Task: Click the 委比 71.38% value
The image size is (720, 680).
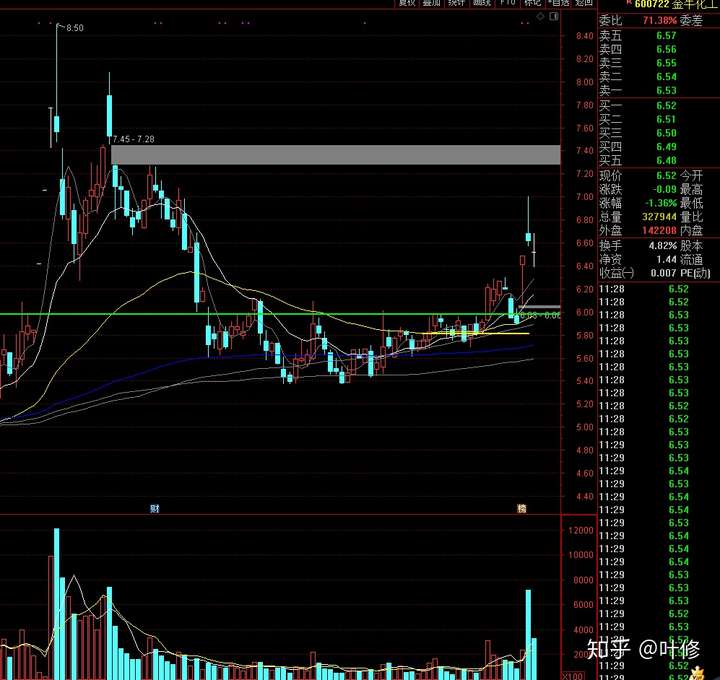Action: click(x=659, y=21)
